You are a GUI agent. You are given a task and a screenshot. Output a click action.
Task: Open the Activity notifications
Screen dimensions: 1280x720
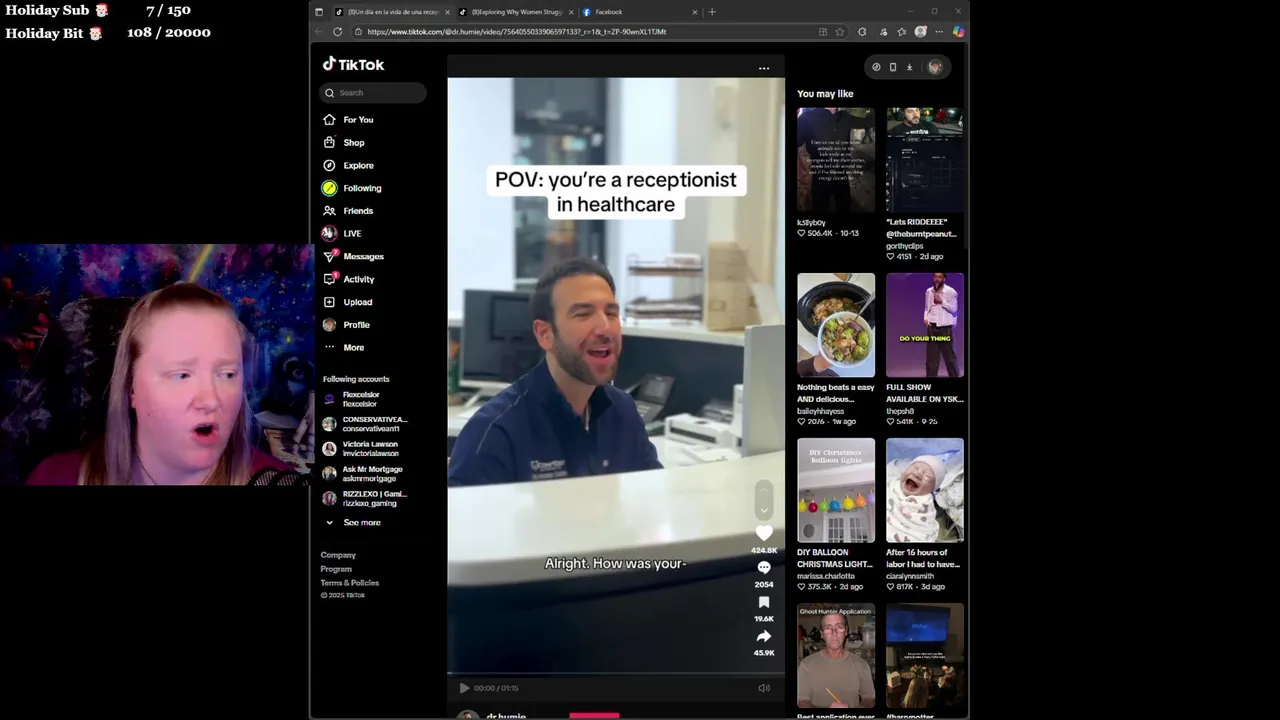[x=348, y=279]
